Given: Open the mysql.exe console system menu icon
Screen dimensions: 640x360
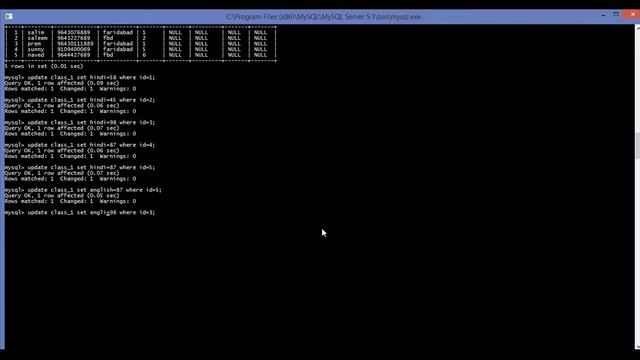Looking at the screenshot, I should [x=9, y=16].
